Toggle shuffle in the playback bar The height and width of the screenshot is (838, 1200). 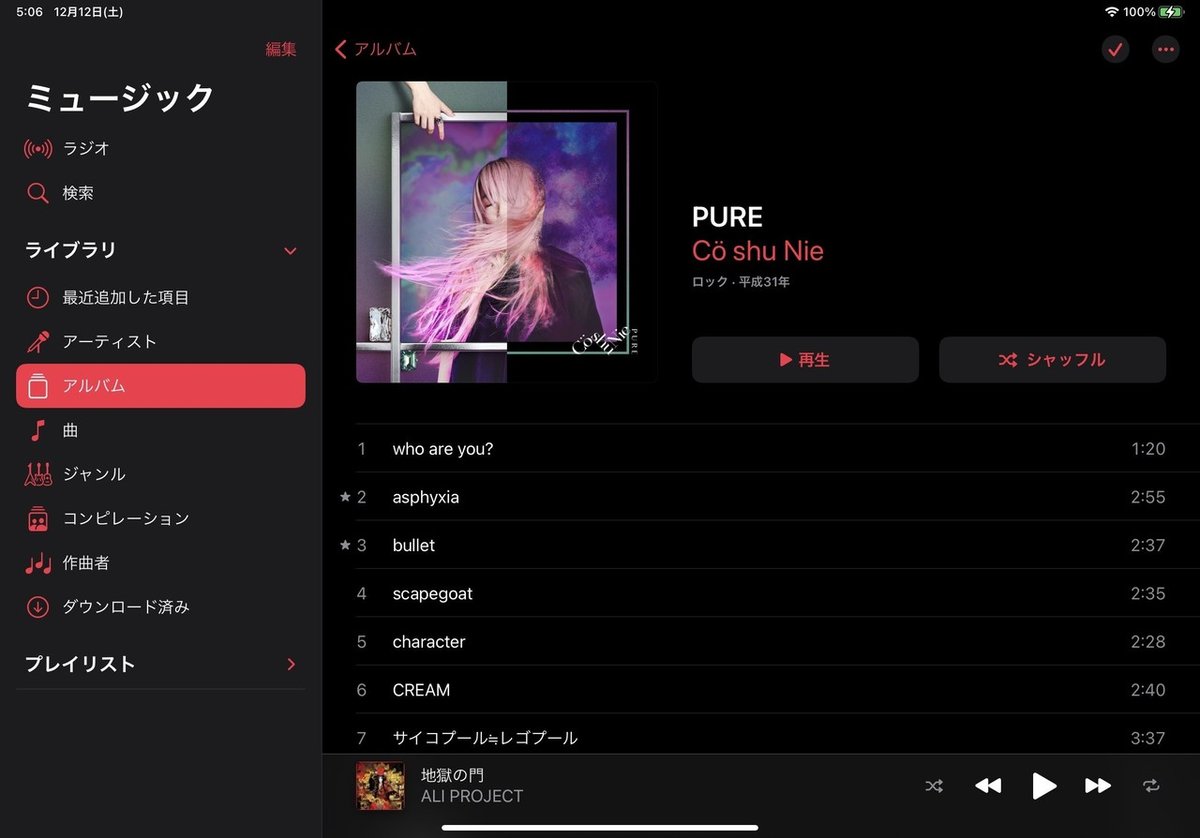click(934, 786)
